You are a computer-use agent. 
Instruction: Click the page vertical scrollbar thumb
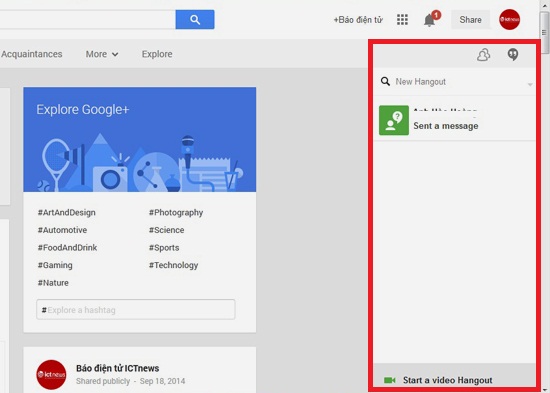[x=544, y=32]
